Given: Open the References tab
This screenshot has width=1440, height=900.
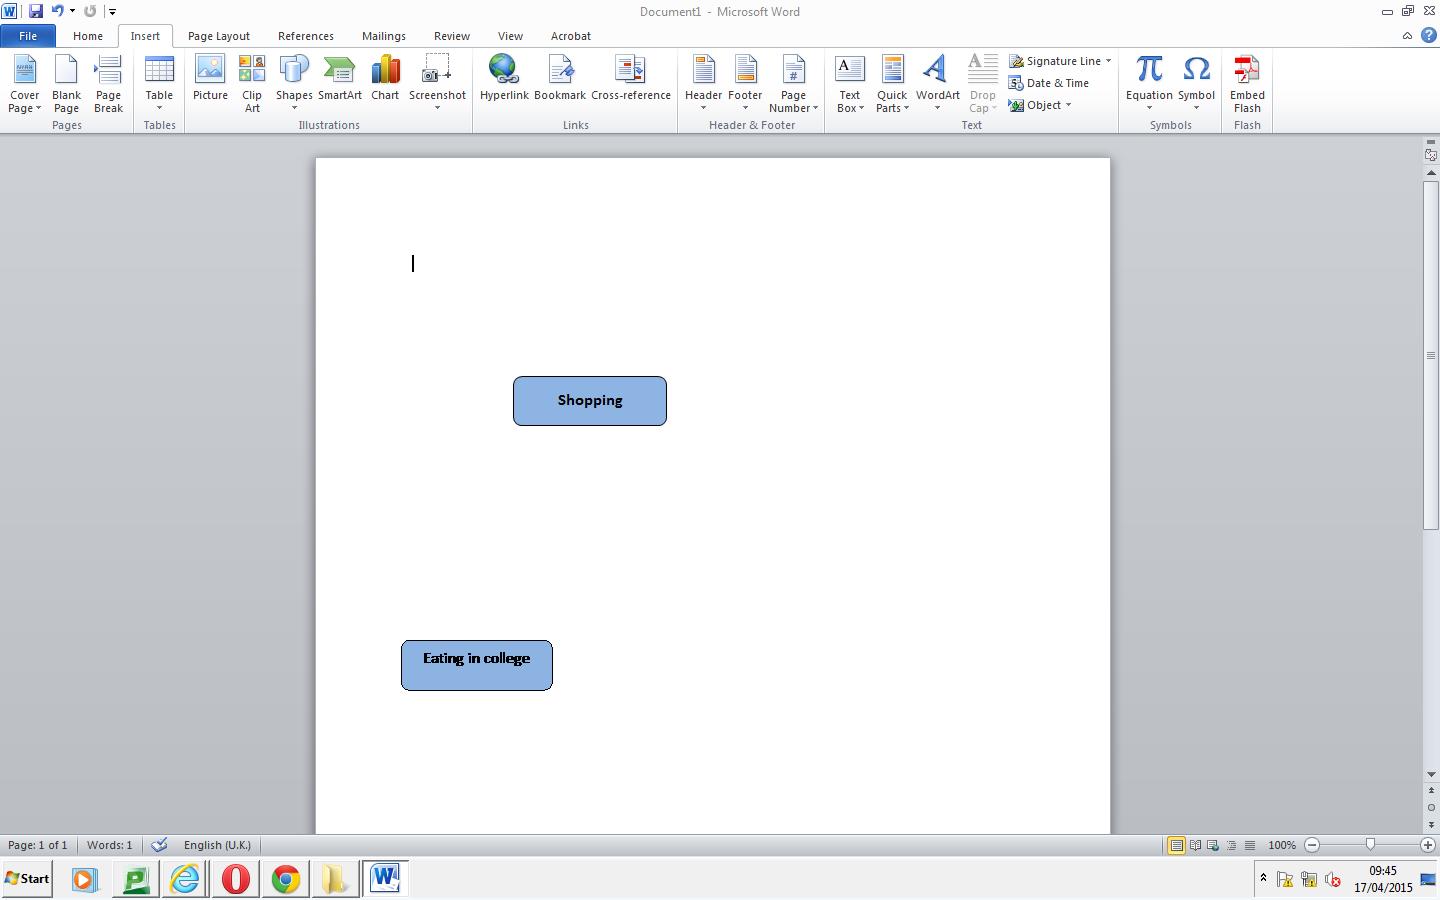Looking at the screenshot, I should pos(306,36).
